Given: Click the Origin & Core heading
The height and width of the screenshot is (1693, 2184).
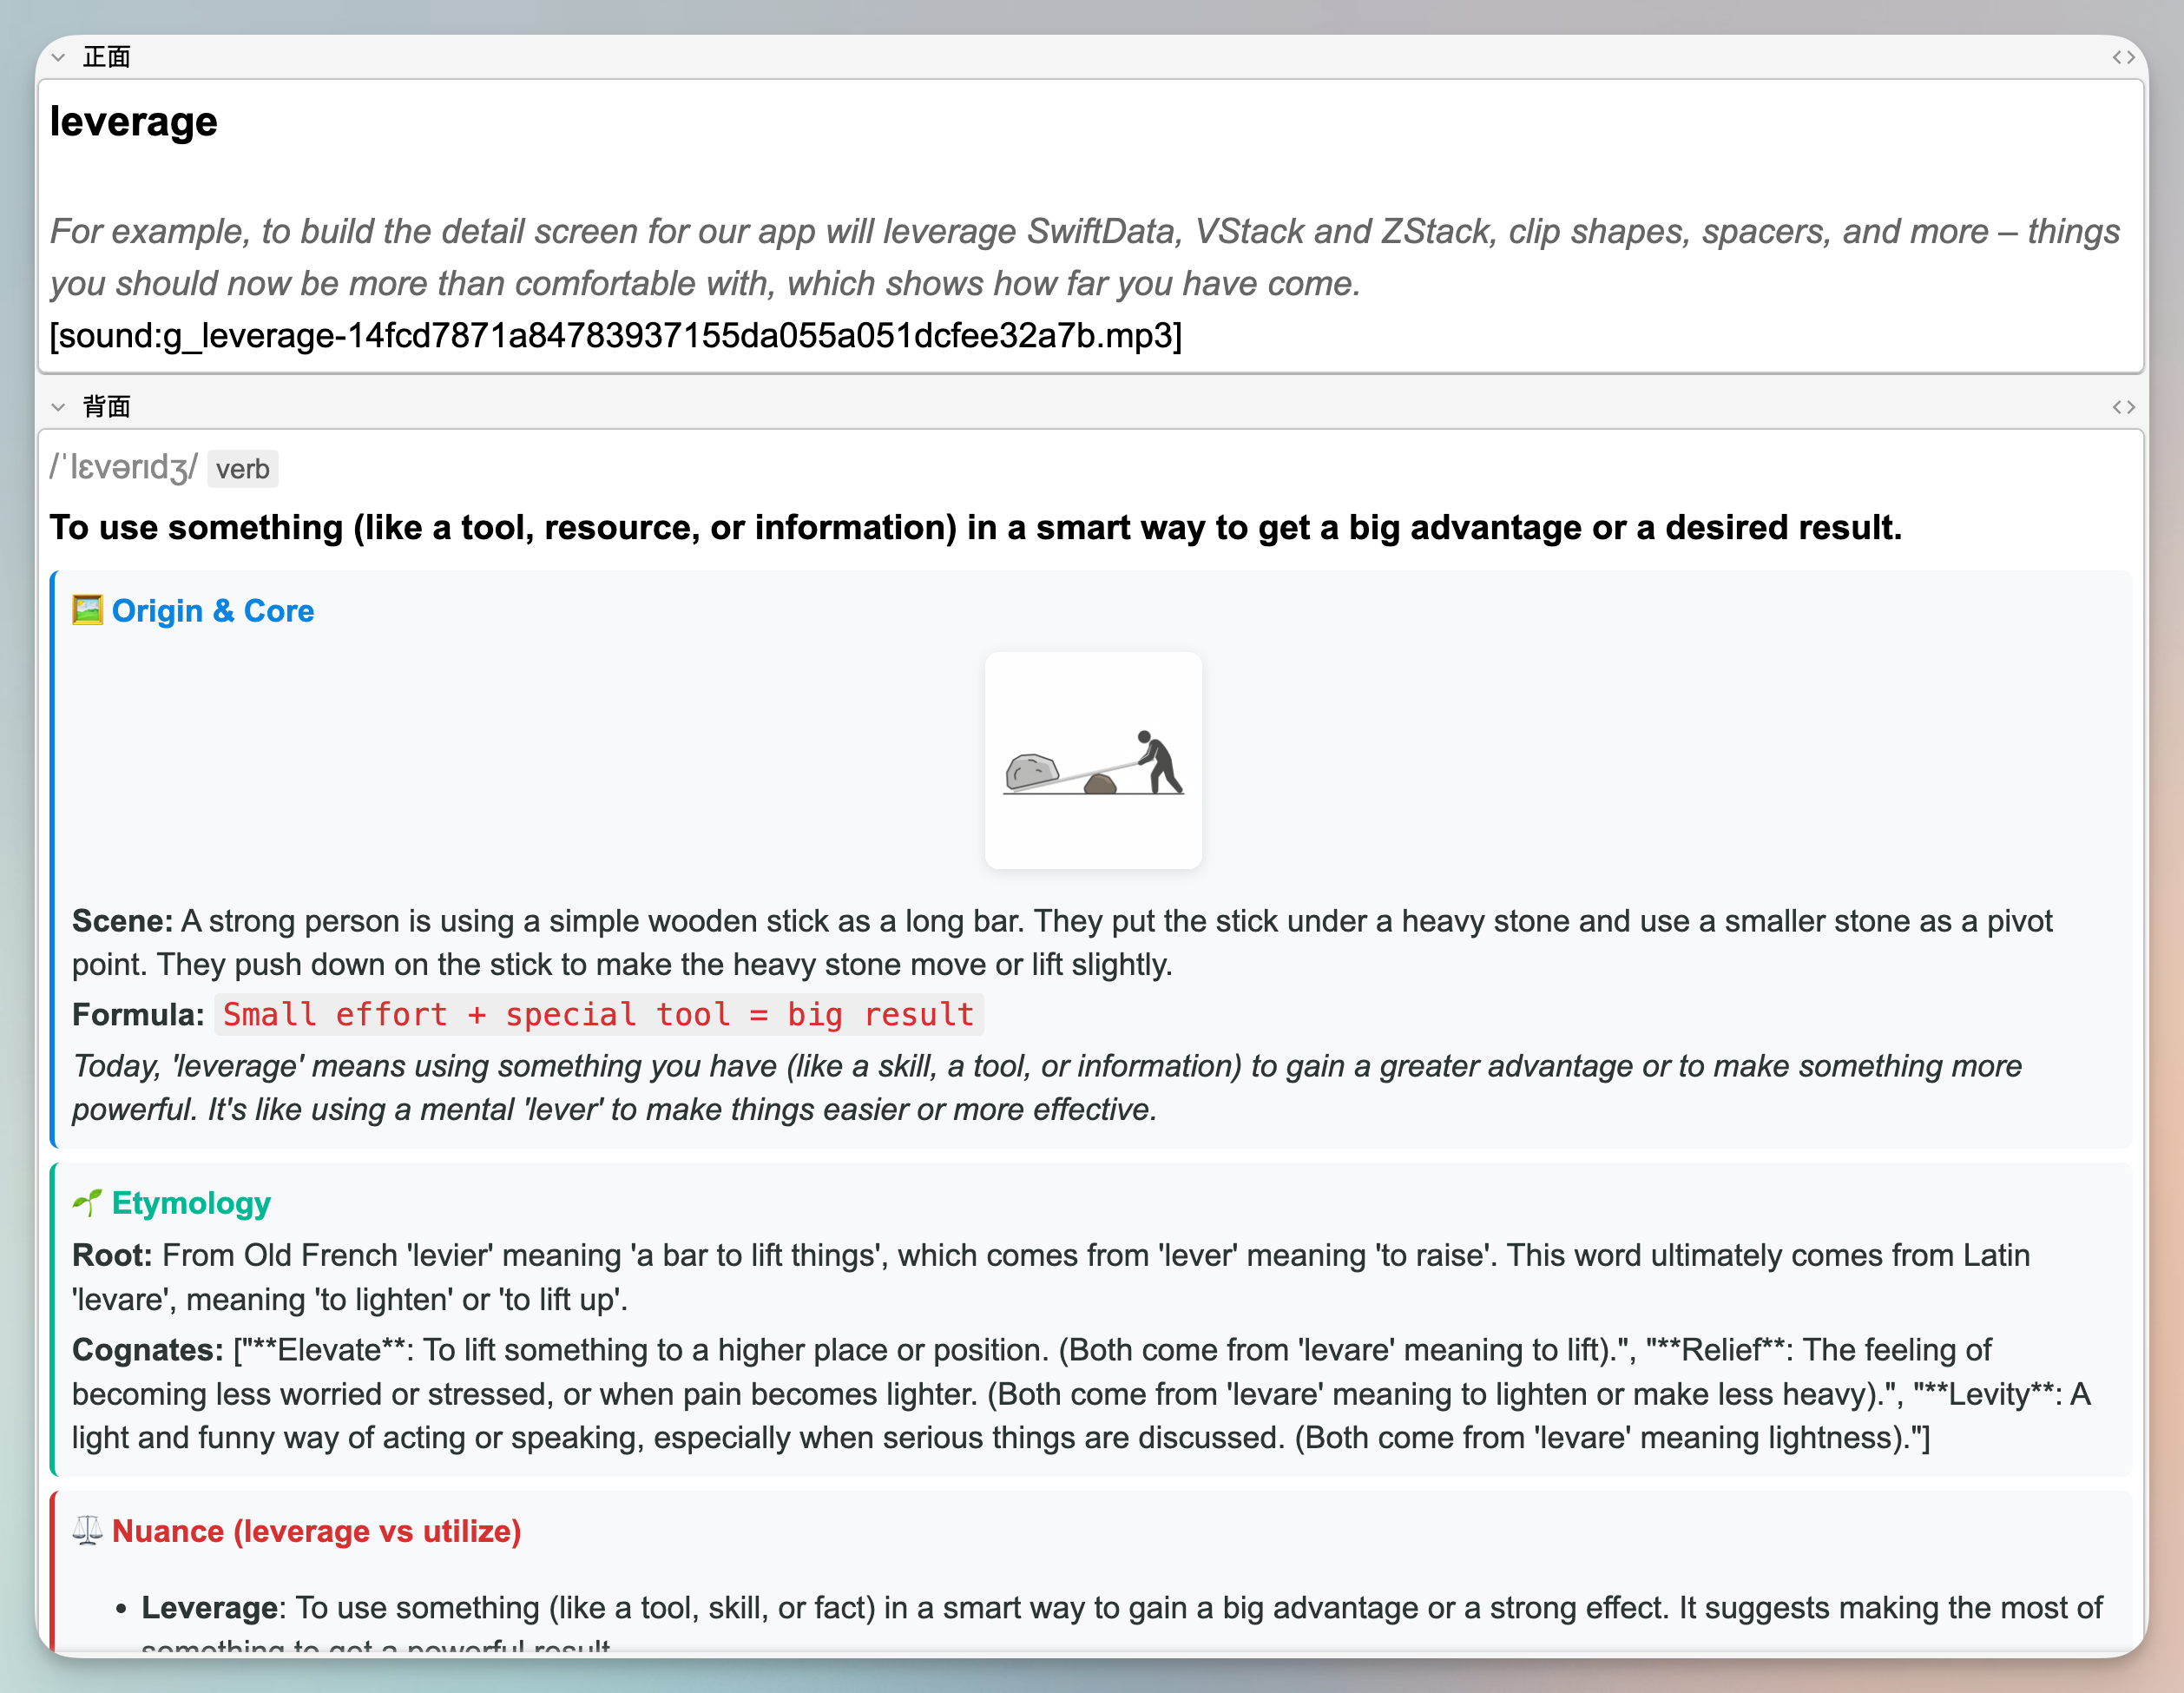Looking at the screenshot, I should point(213,611).
